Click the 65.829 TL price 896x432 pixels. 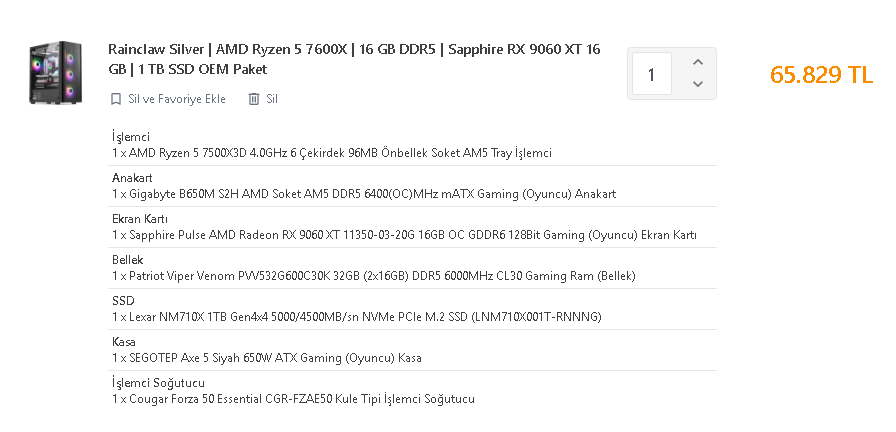821,75
